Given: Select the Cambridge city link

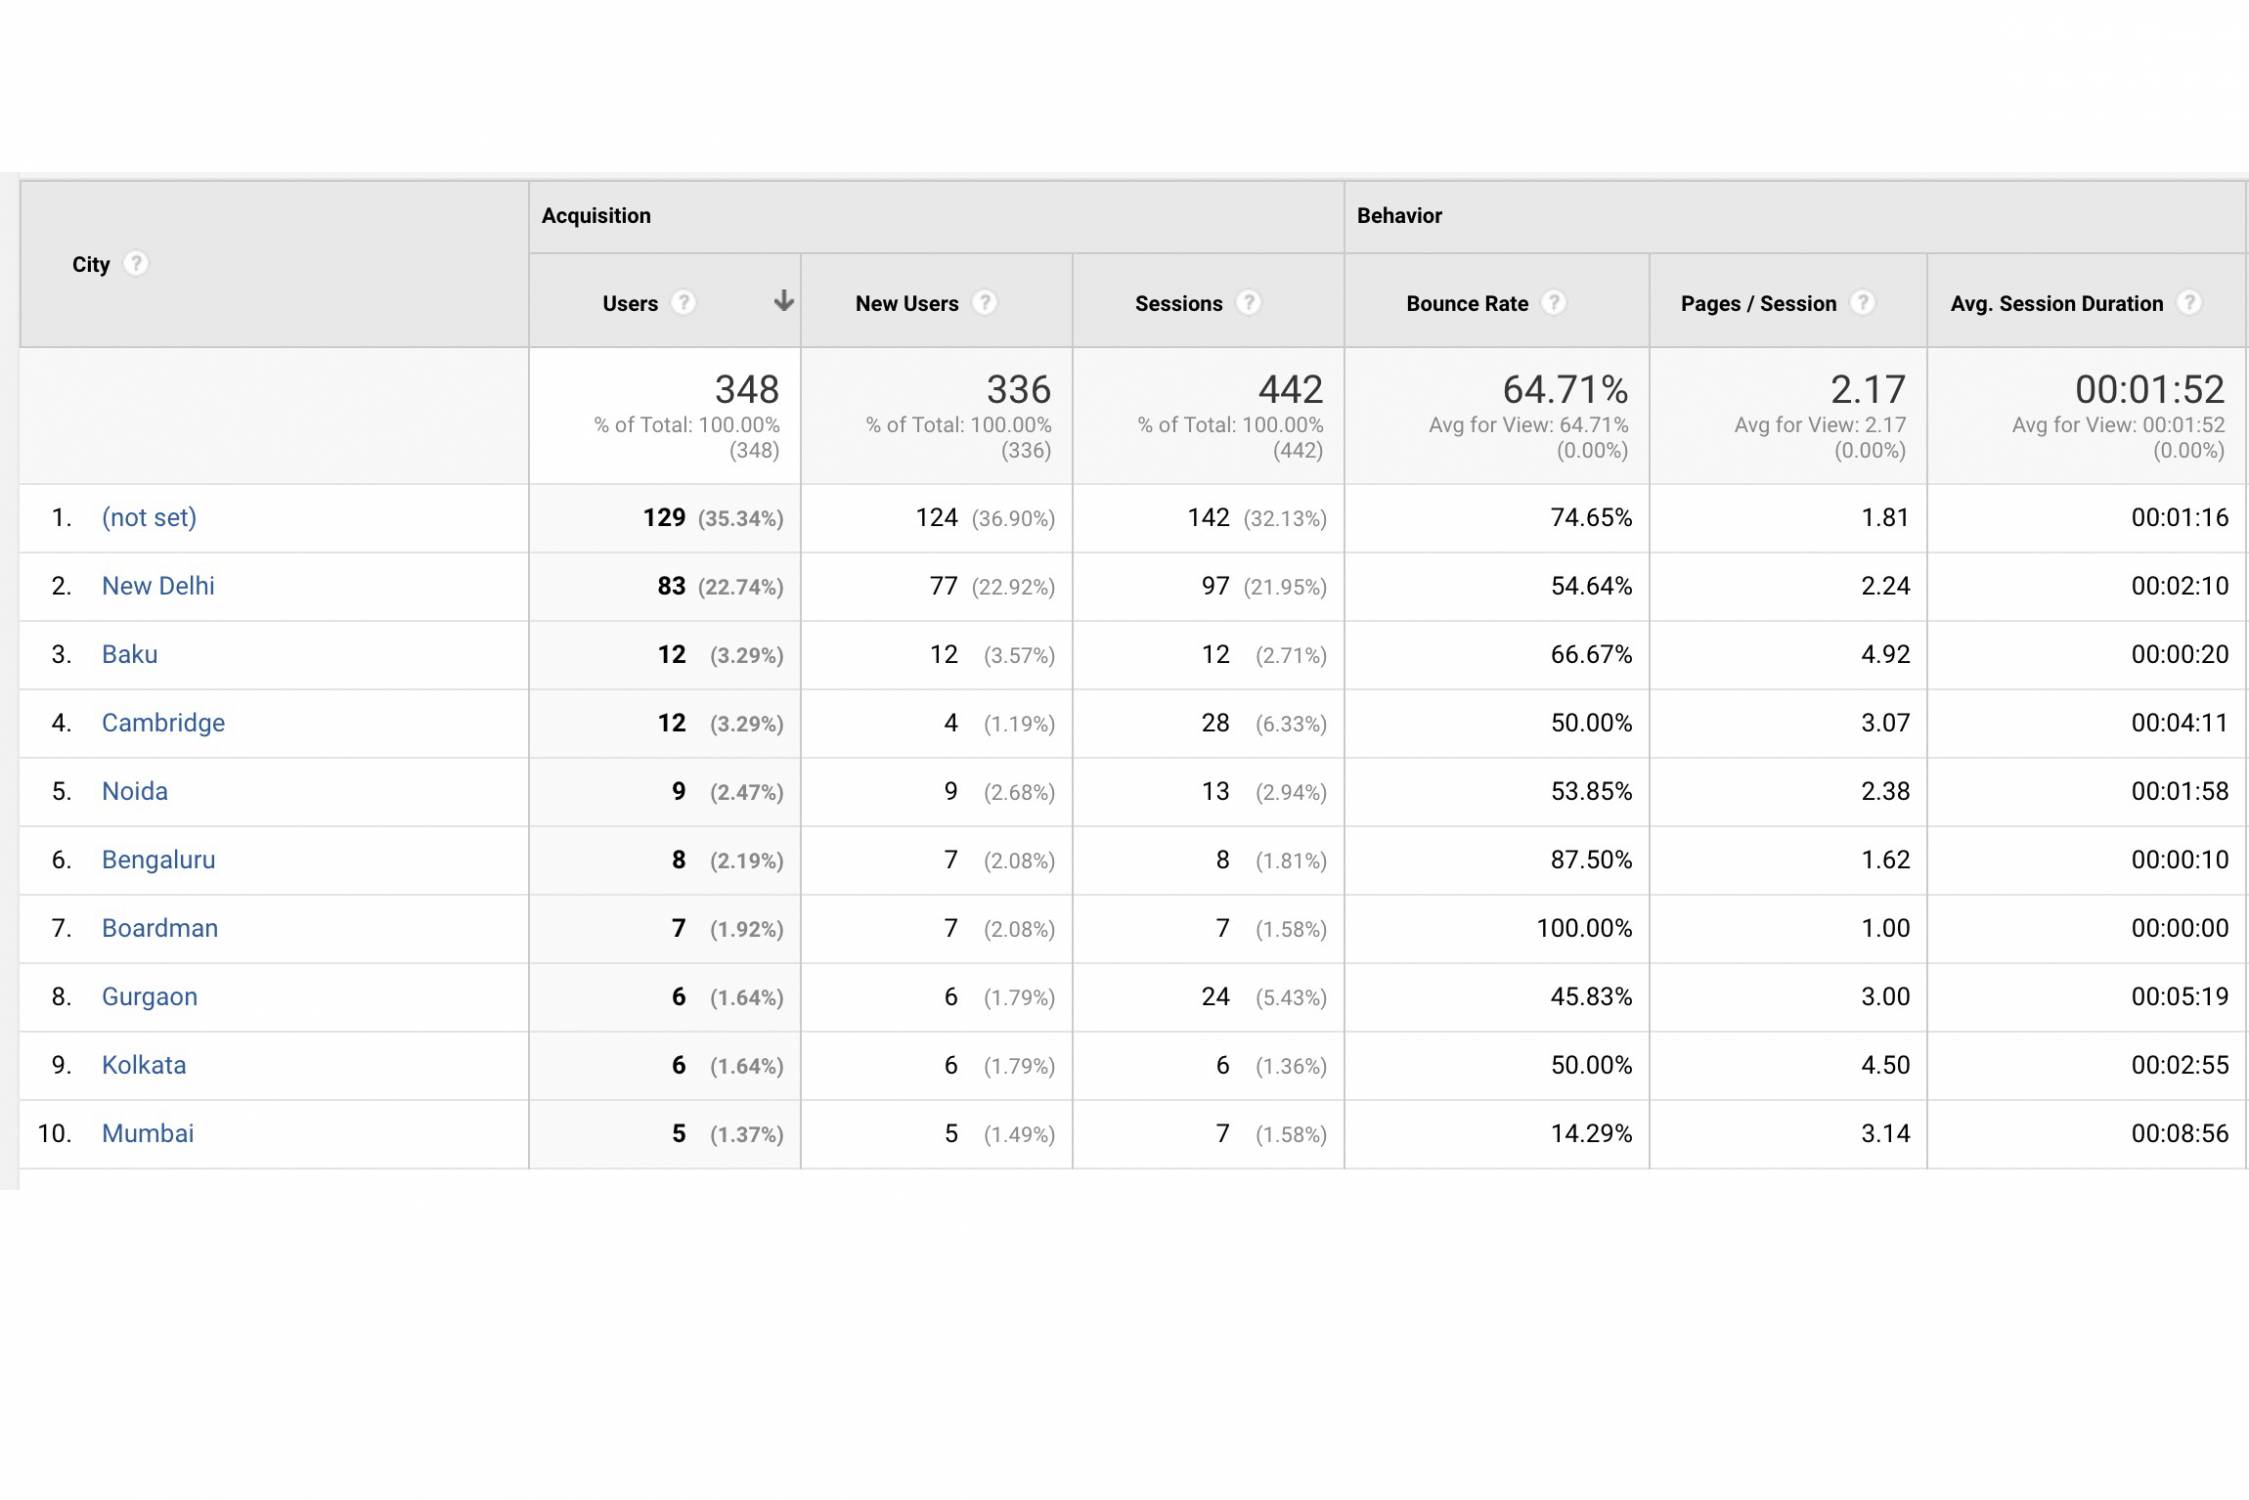Looking at the screenshot, I should point(163,723).
